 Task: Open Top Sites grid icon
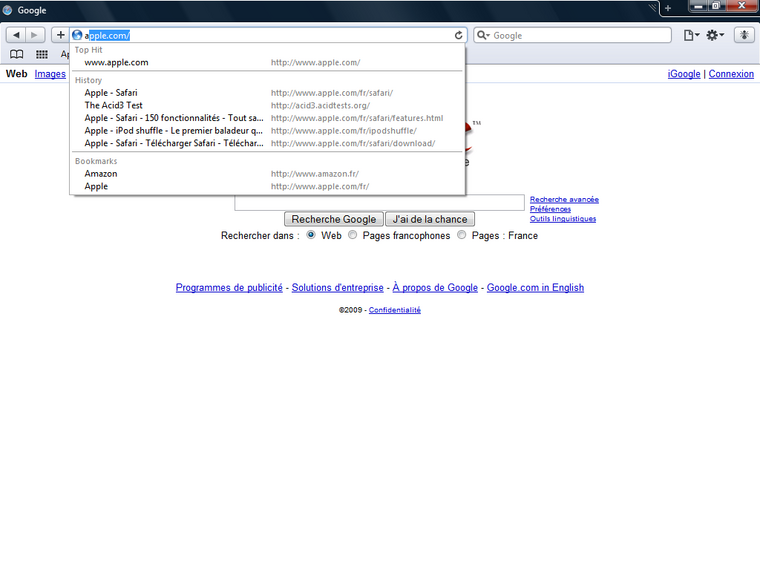coord(42,54)
